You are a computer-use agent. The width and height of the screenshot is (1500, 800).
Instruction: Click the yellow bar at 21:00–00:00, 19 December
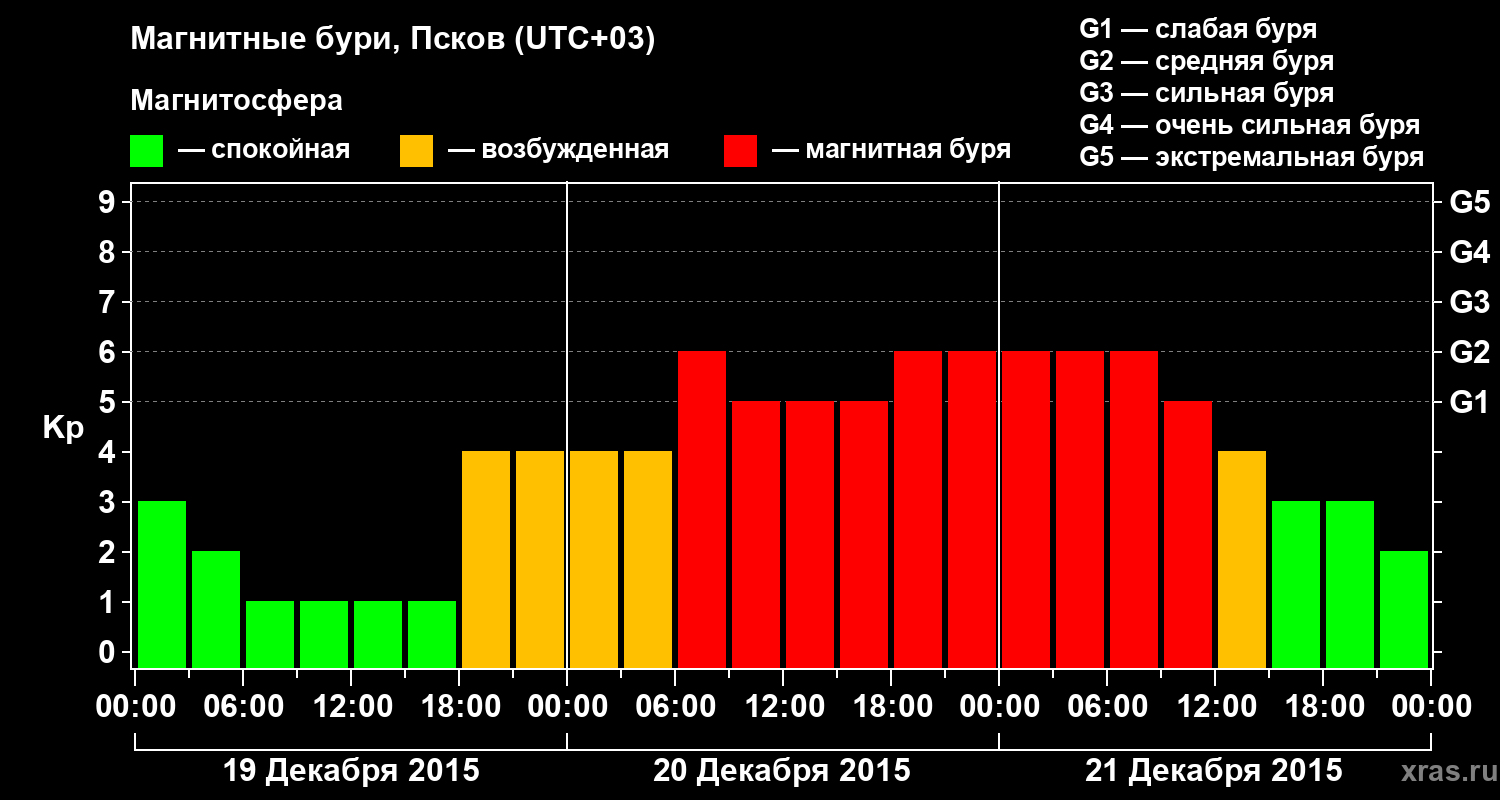click(540, 559)
